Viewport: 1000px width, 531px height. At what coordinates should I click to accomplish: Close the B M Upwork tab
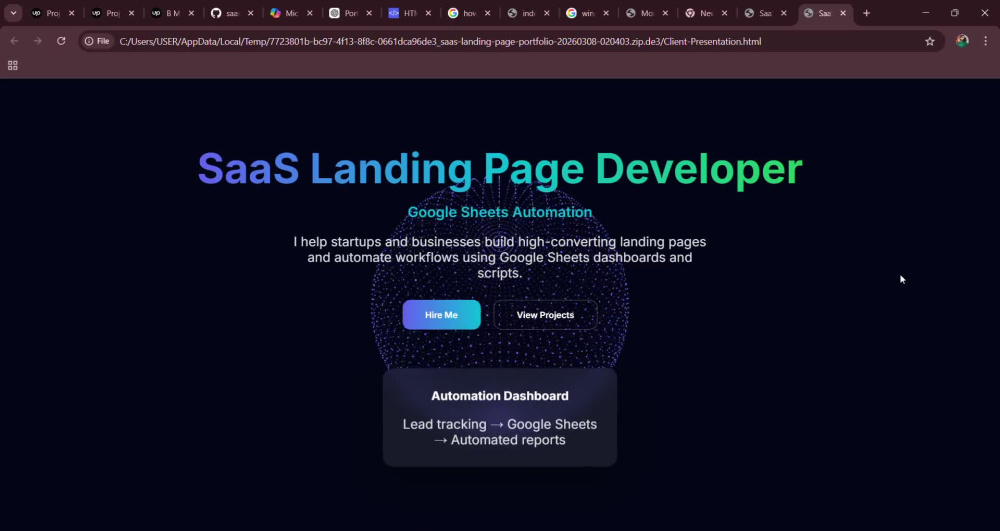click(x=191, y=13)
